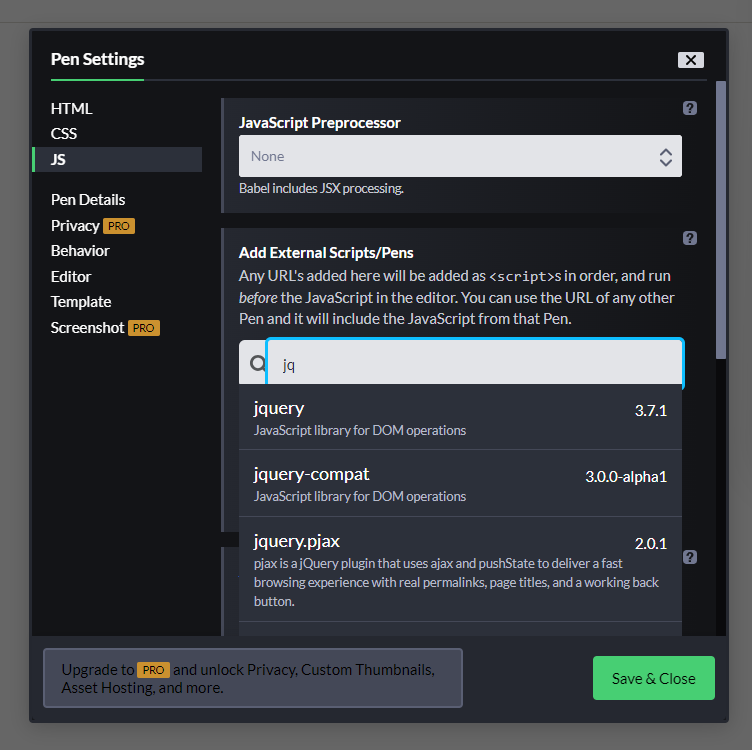The width and height of the screenshot is (752, 750).
Task: Click the Pen Settings title tab
Action: [97, 59]
